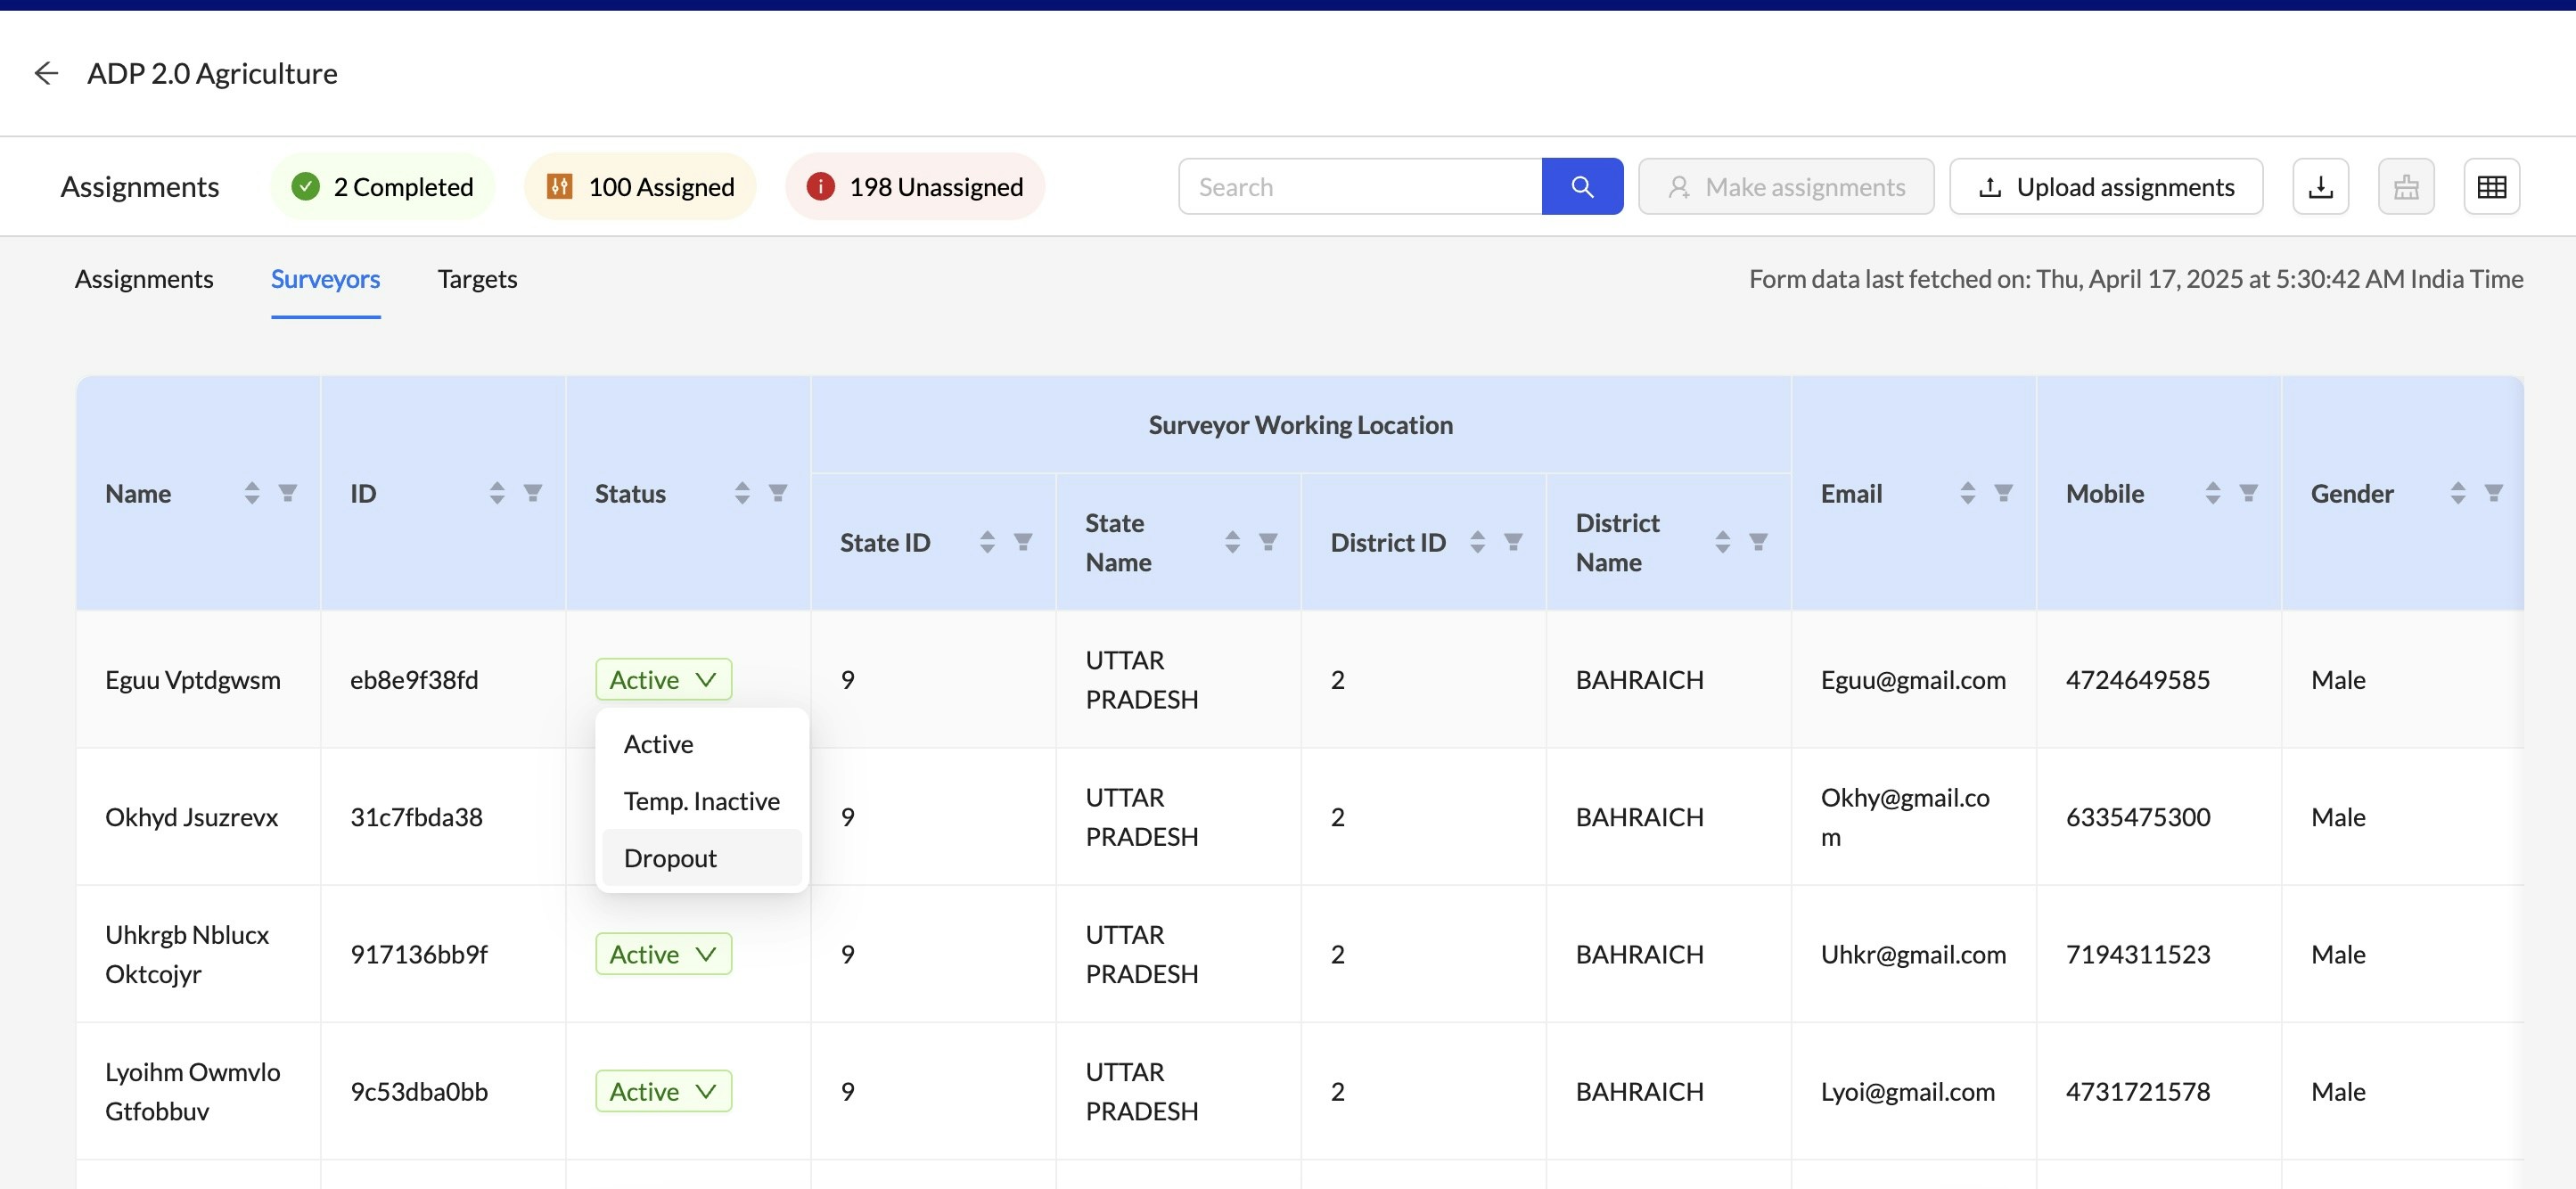2576x1189 pixels.
Task: Expand Active status dropdown for Uhkrgb Nblucx
Action: (x=663, y=954)
